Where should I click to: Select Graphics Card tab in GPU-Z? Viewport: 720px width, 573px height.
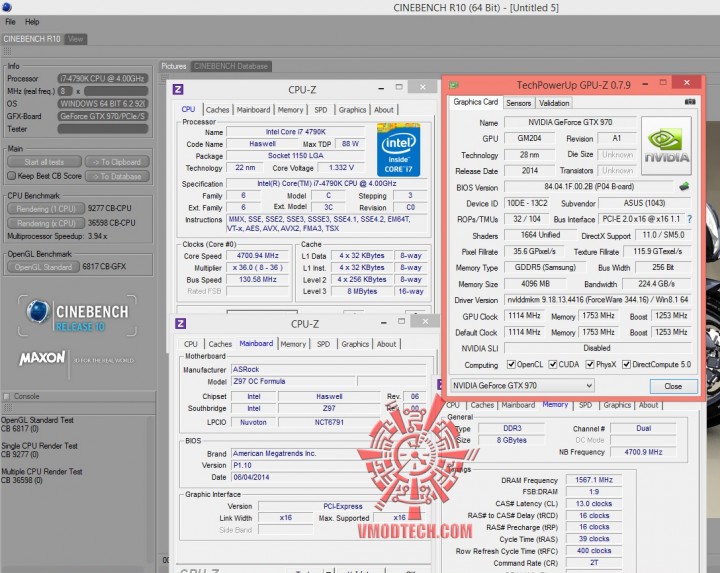click(x=476, y=102)
